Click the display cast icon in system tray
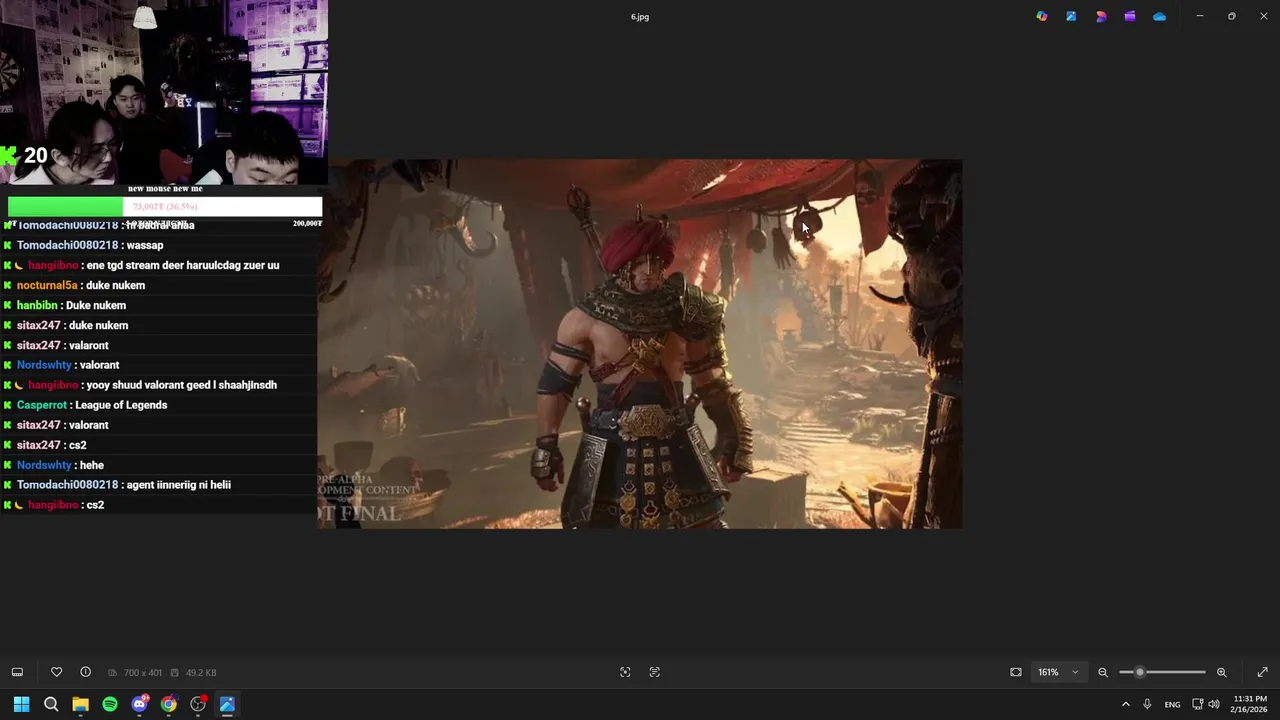 pos(1197,704)
